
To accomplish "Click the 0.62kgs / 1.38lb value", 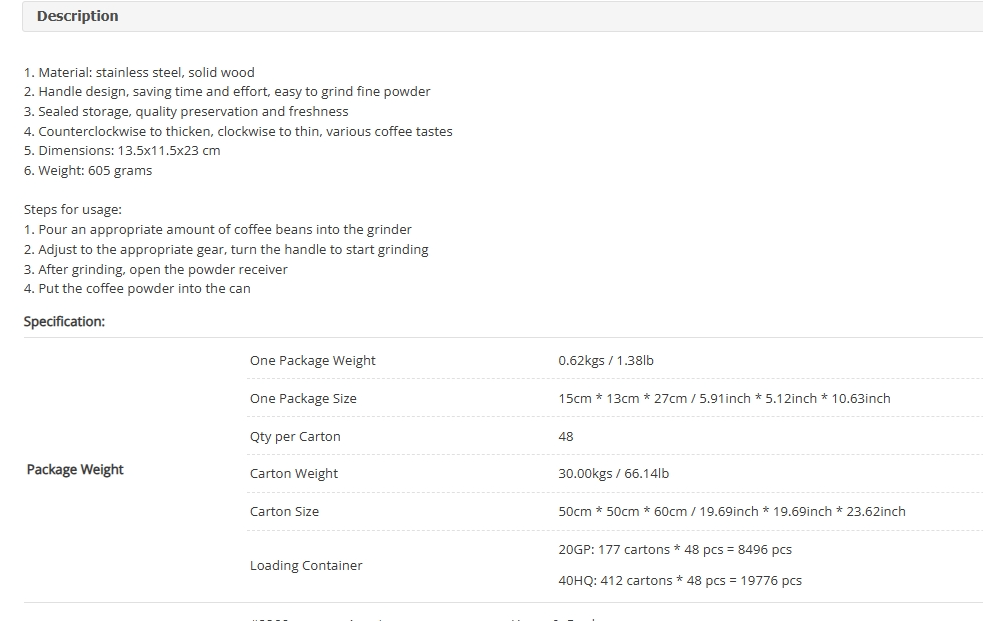I will coord(606,360).
